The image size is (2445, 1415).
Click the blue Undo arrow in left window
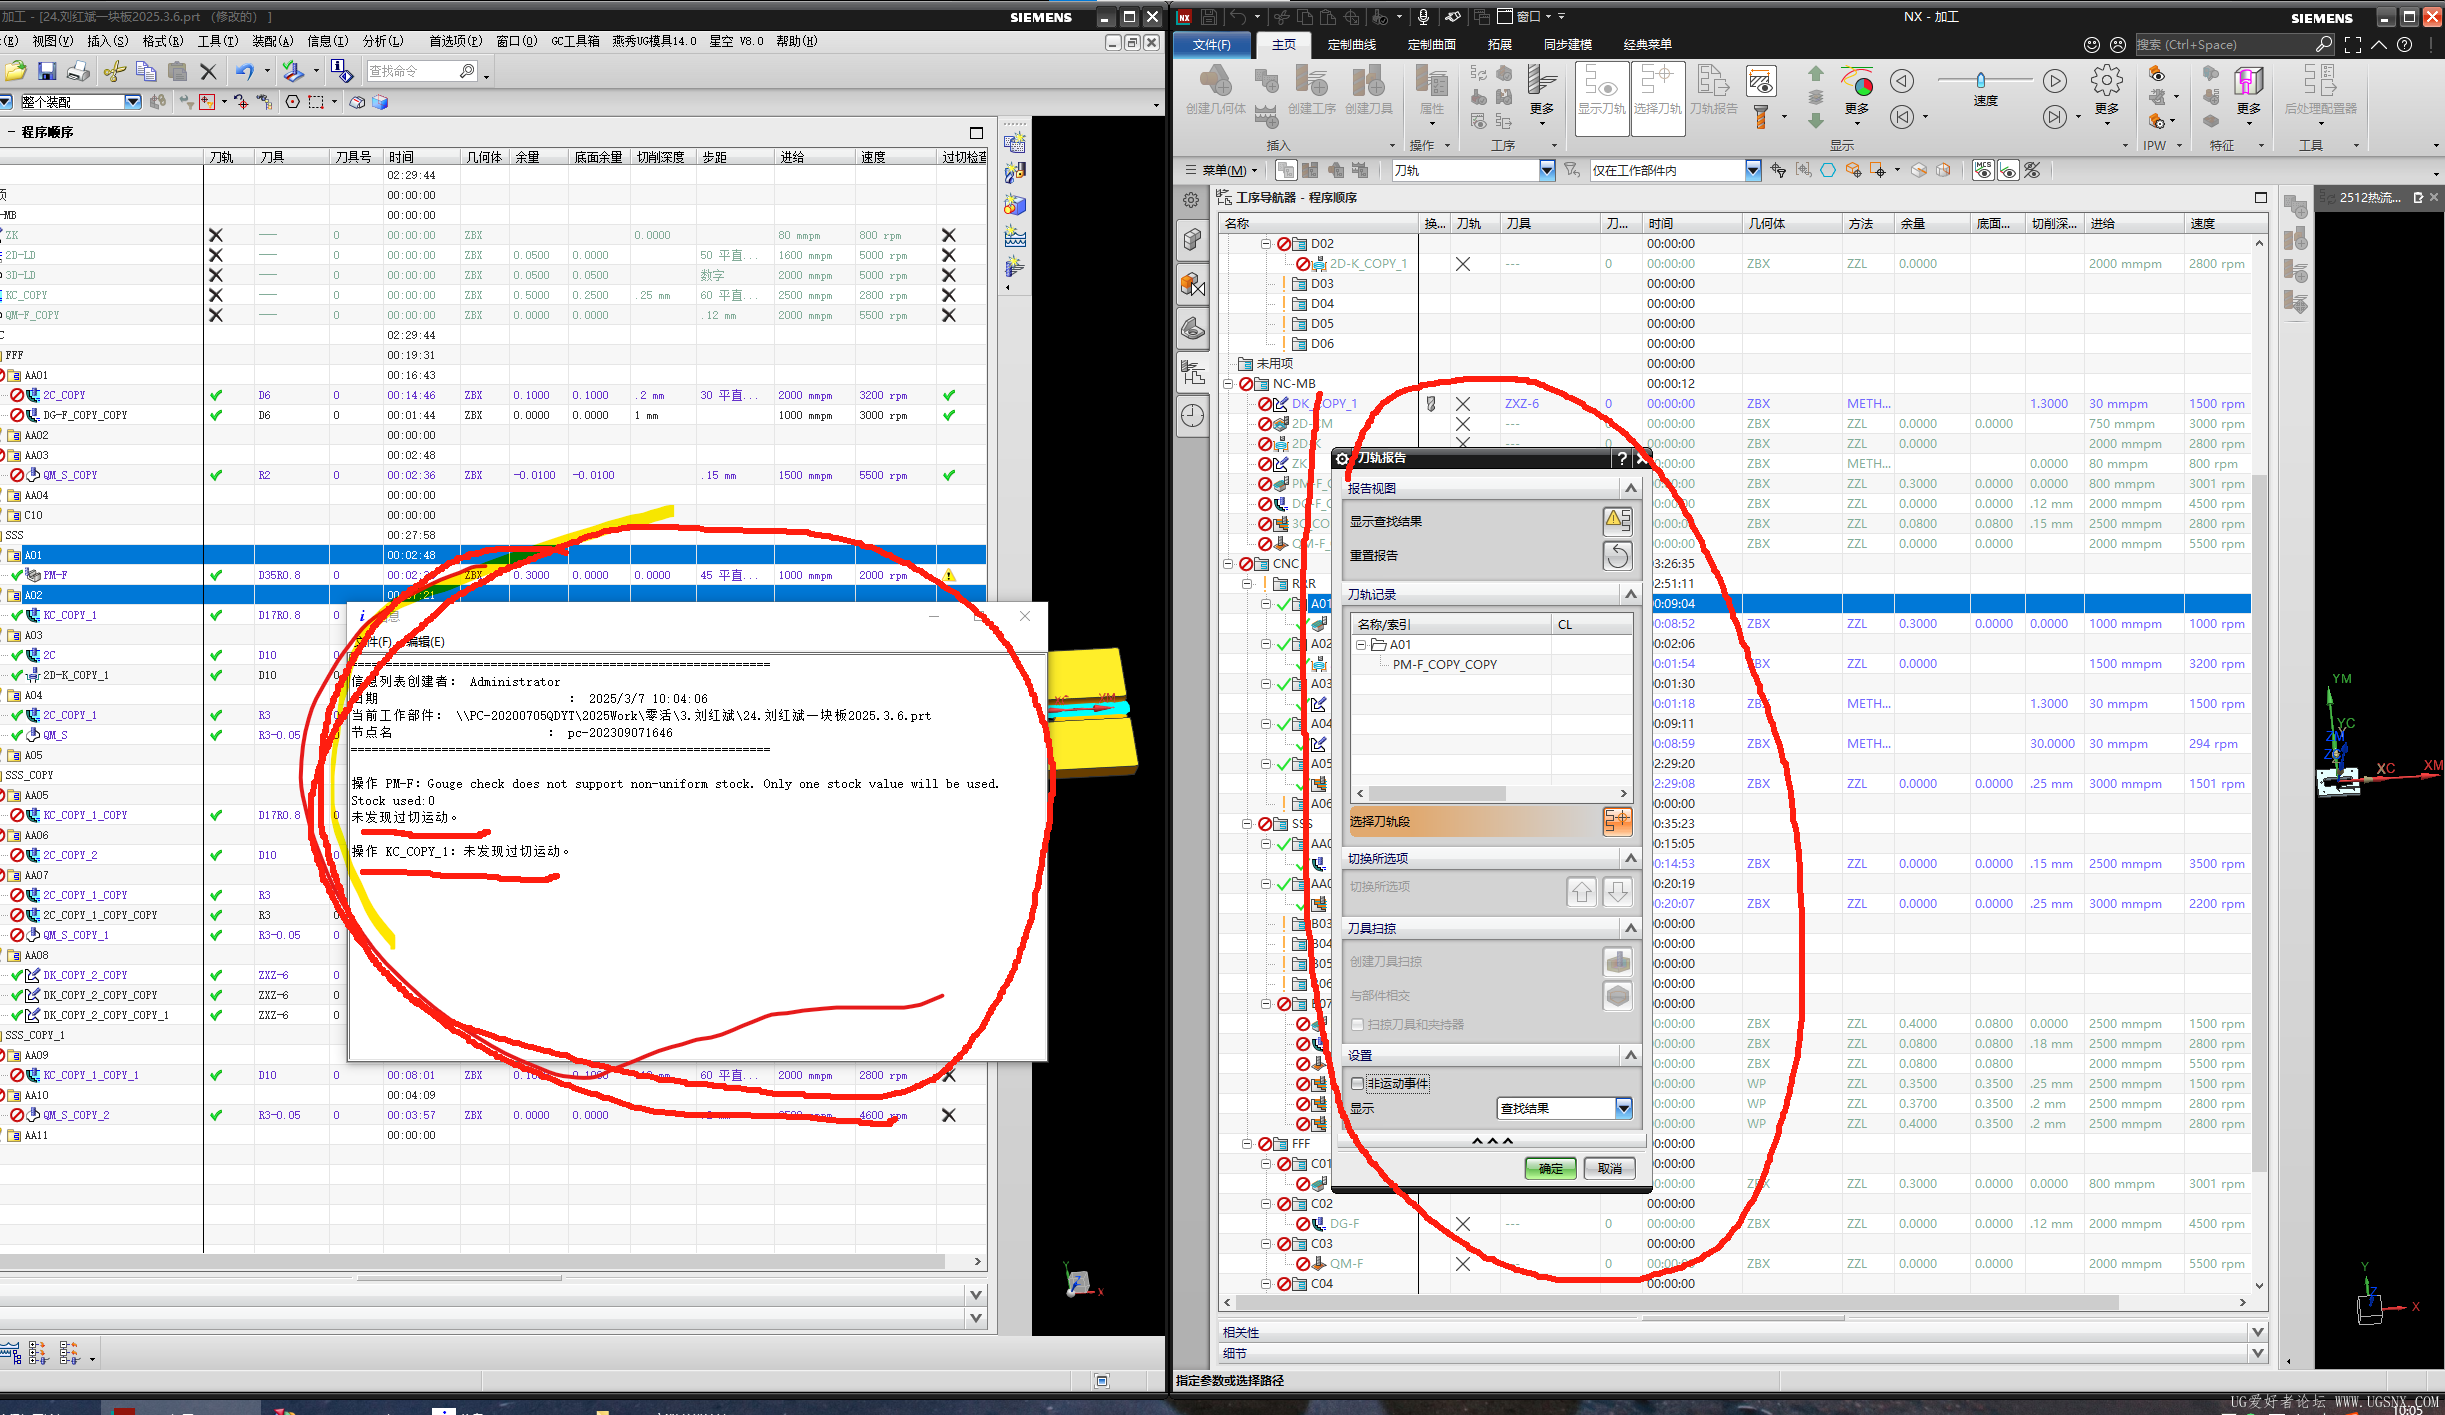245,71
